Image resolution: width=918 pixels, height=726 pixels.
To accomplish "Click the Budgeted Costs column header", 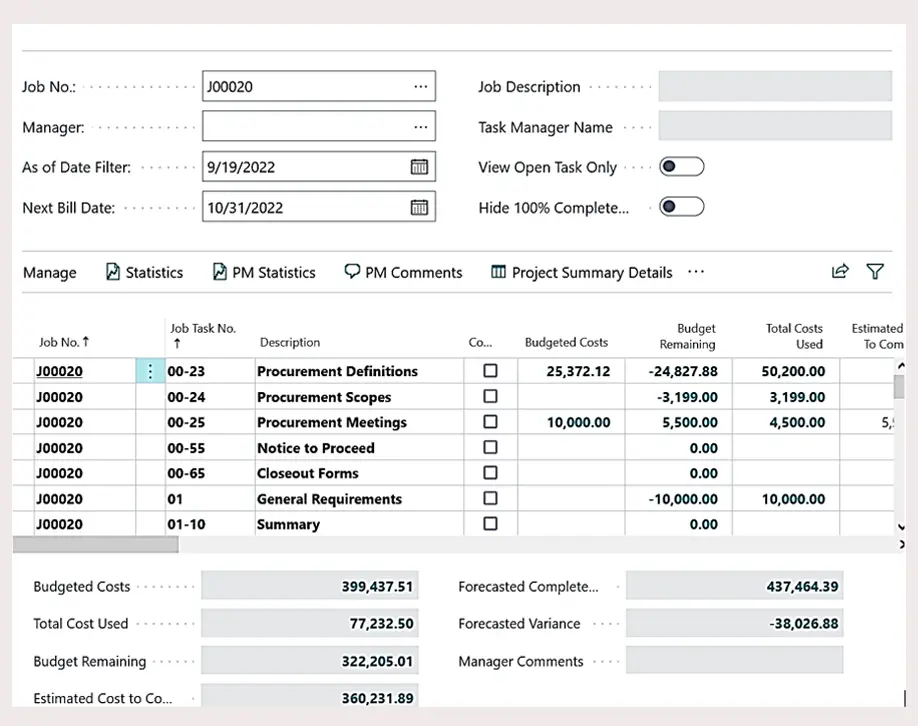I will (566, 343).
